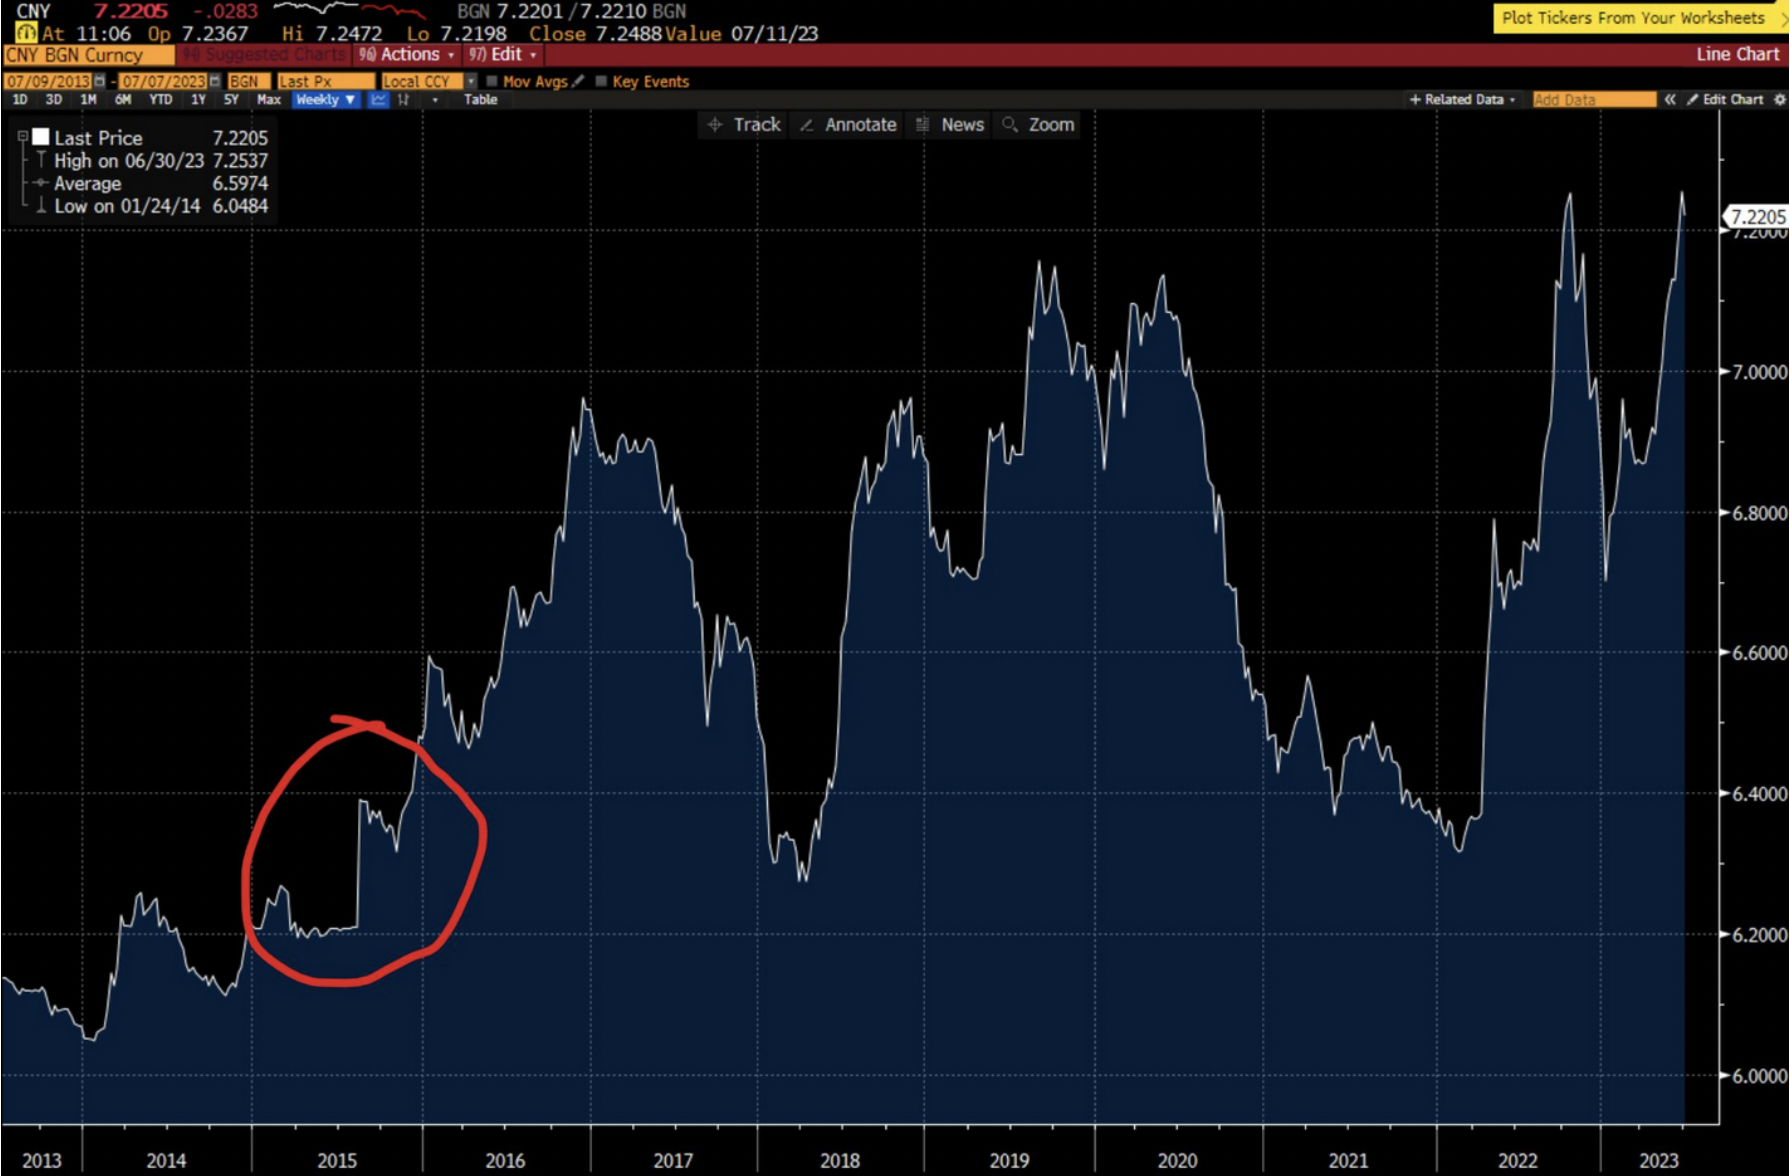Switch to the YTD period tab
This screenshot has width=1790, height=1176.
162,100
